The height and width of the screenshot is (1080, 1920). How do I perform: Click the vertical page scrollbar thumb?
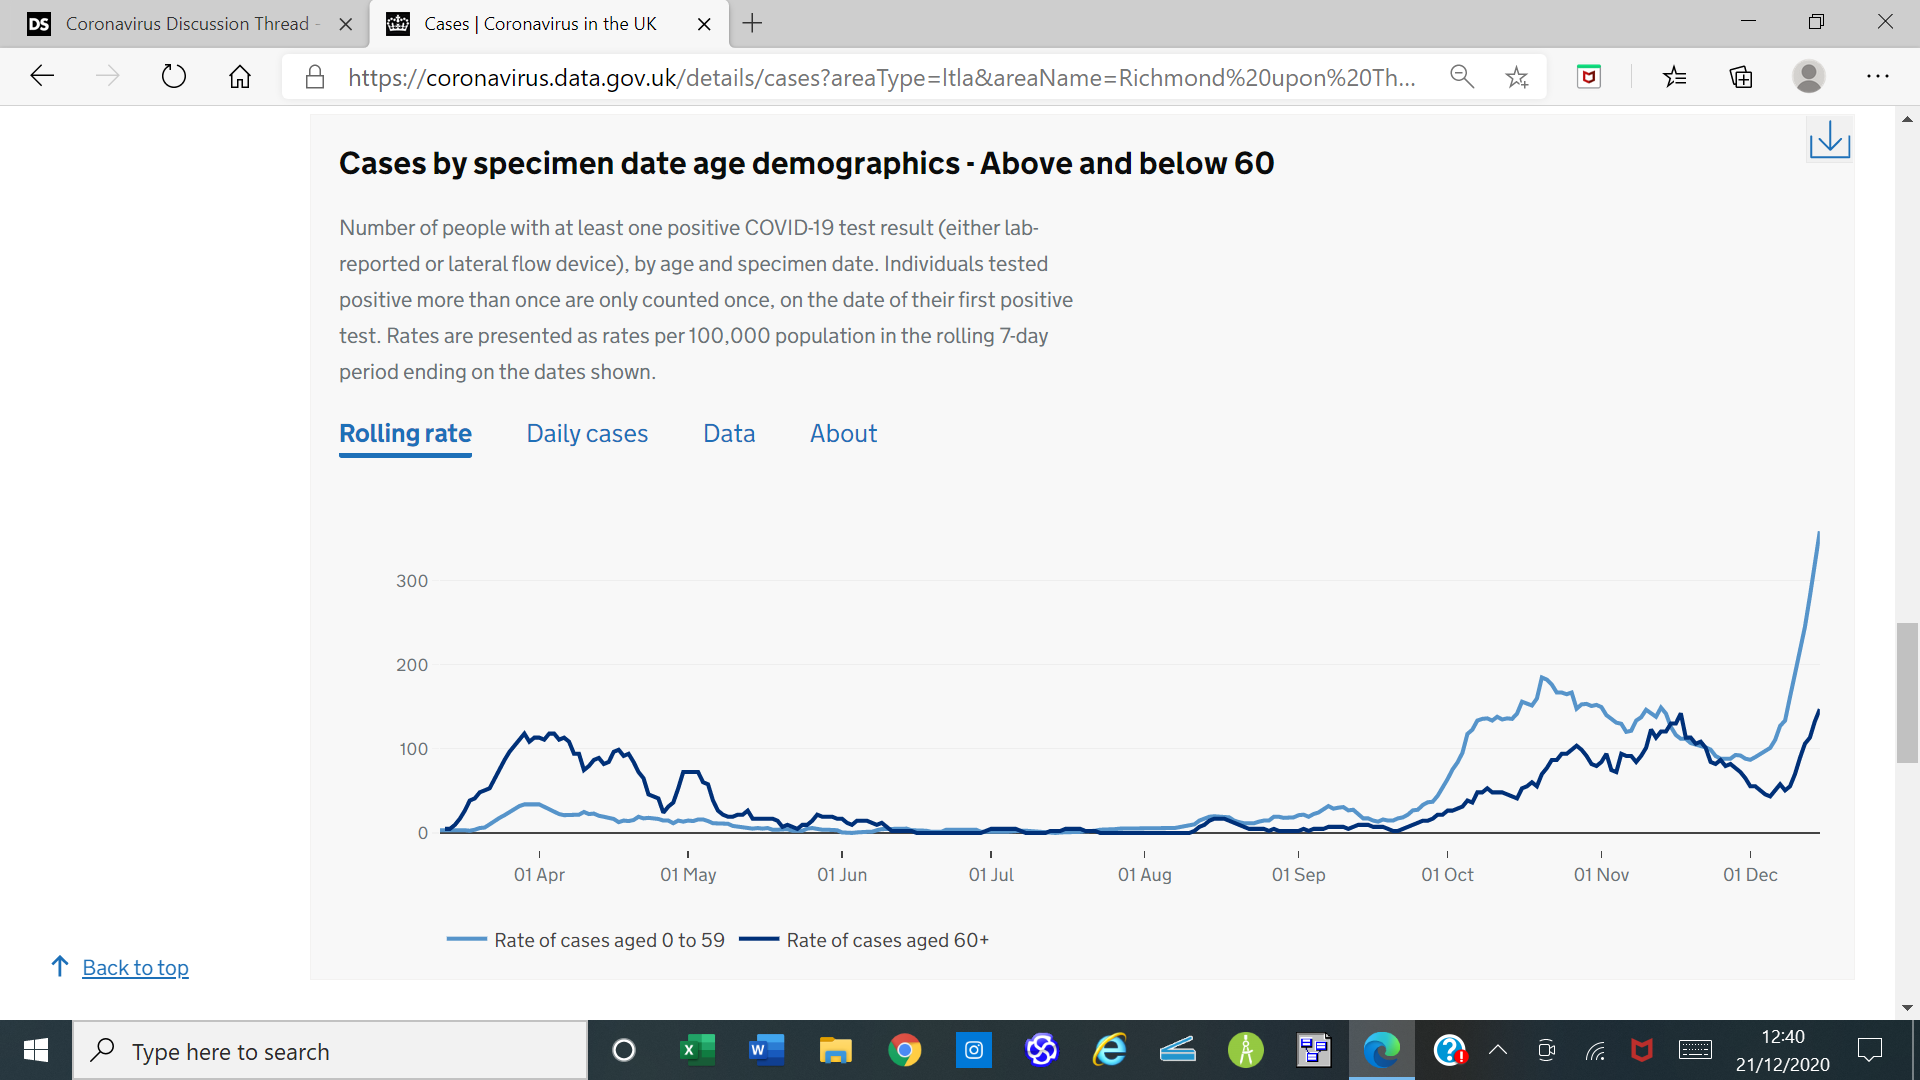tap(1907, 692)
